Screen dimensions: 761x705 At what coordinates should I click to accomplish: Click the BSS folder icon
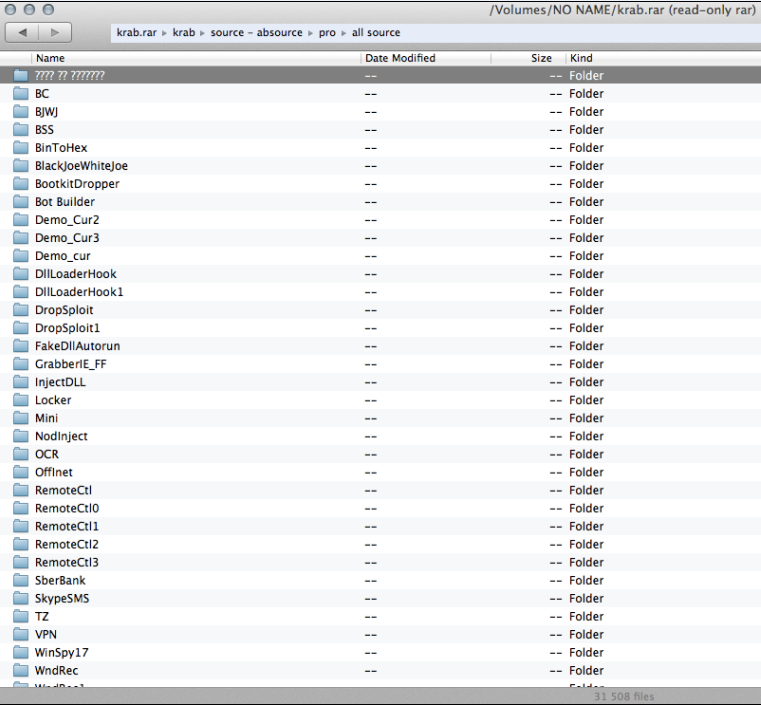click(x=20, y=130)
